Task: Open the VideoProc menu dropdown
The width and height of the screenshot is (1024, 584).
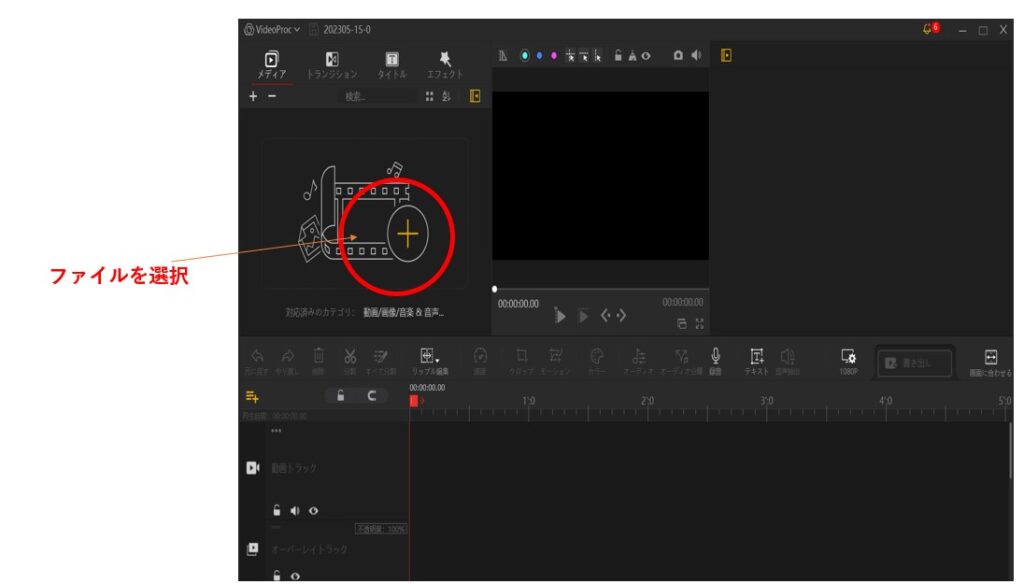Action: pyautogui.click(x=272, y=29)
